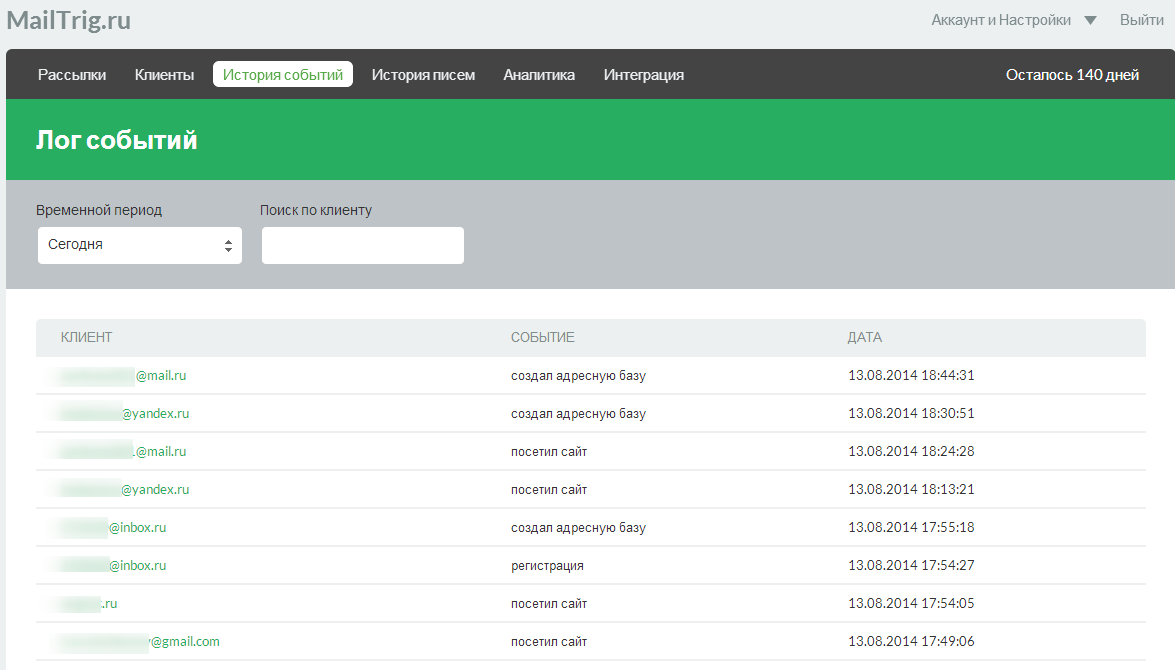Screen dimensions: 1175x670
Task: Focus the Поиск по клиенту search field
Action: click(363, 245)
